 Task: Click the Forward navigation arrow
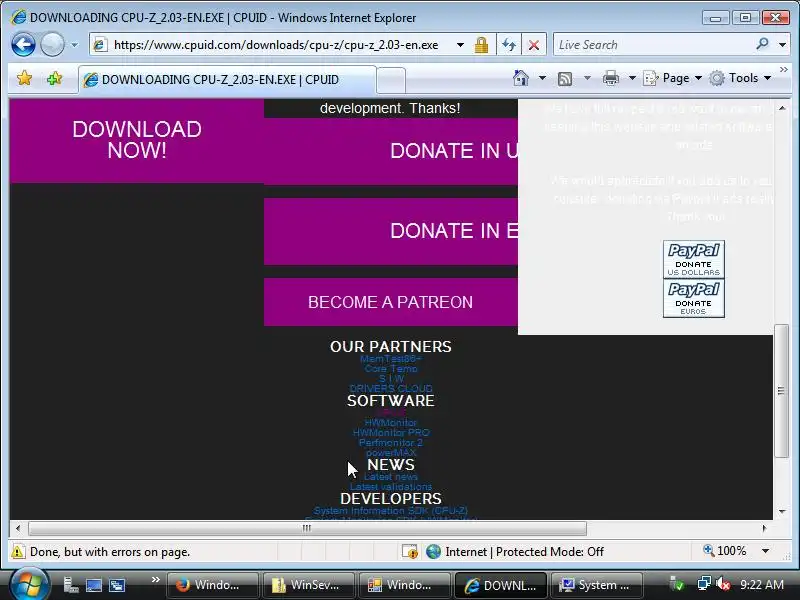click(52, 44)
